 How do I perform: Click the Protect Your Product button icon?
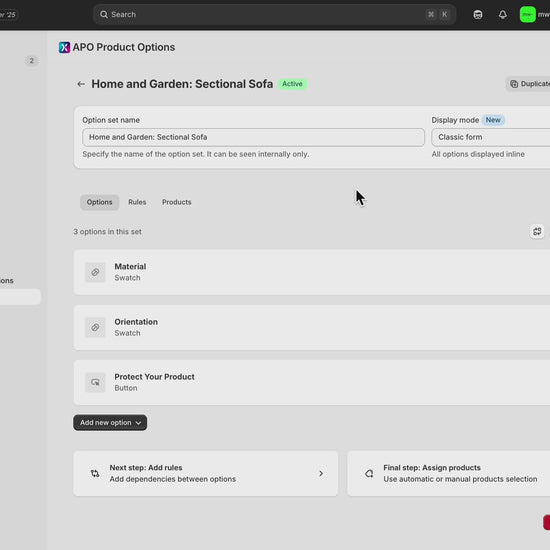point(95,382)
